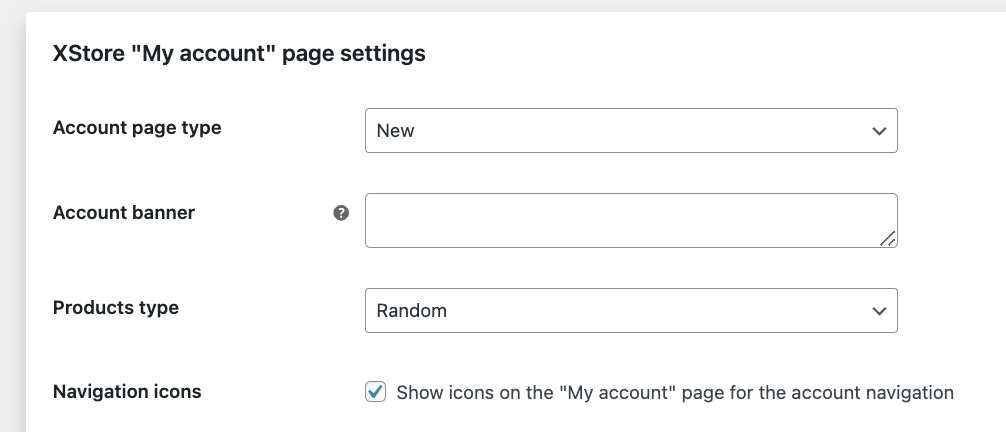Click the "Account page type" field label
The image size is (1006, 432).
137,128
